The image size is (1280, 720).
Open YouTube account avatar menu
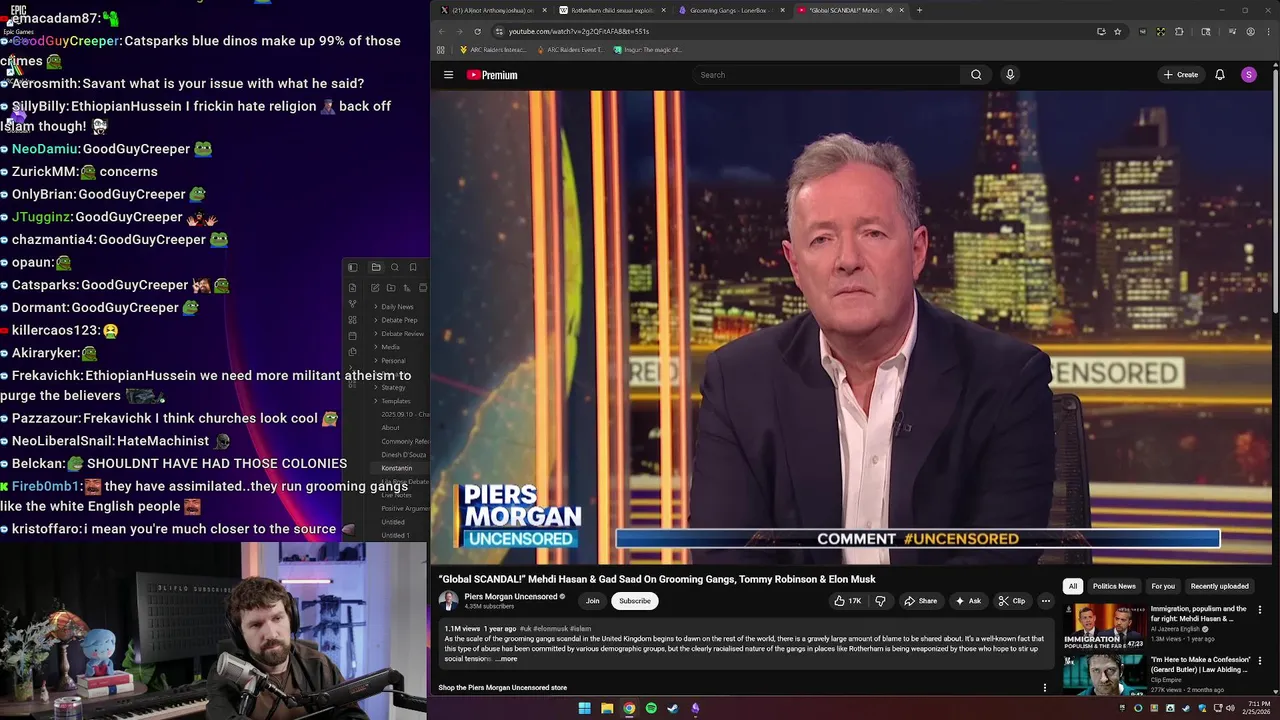tap(1249, 75)
